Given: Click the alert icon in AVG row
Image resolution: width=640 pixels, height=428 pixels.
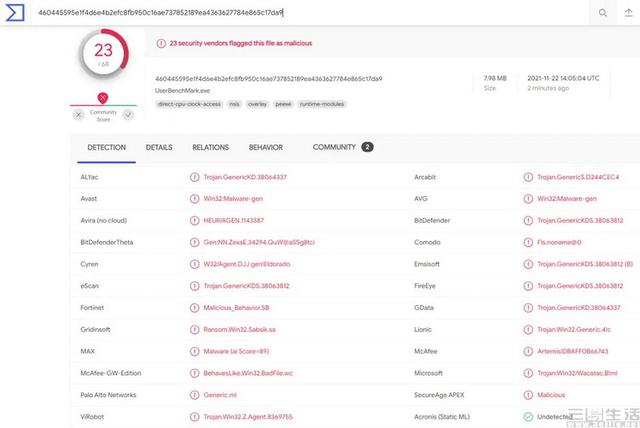Looking at the screenshot, I should click(x=528, y=199).
